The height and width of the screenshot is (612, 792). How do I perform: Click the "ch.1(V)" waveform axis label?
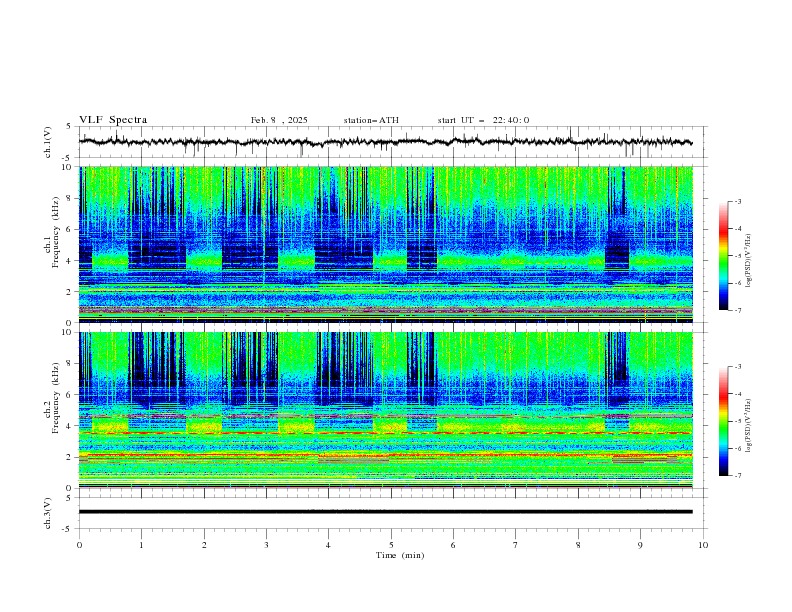click(48, 142)
